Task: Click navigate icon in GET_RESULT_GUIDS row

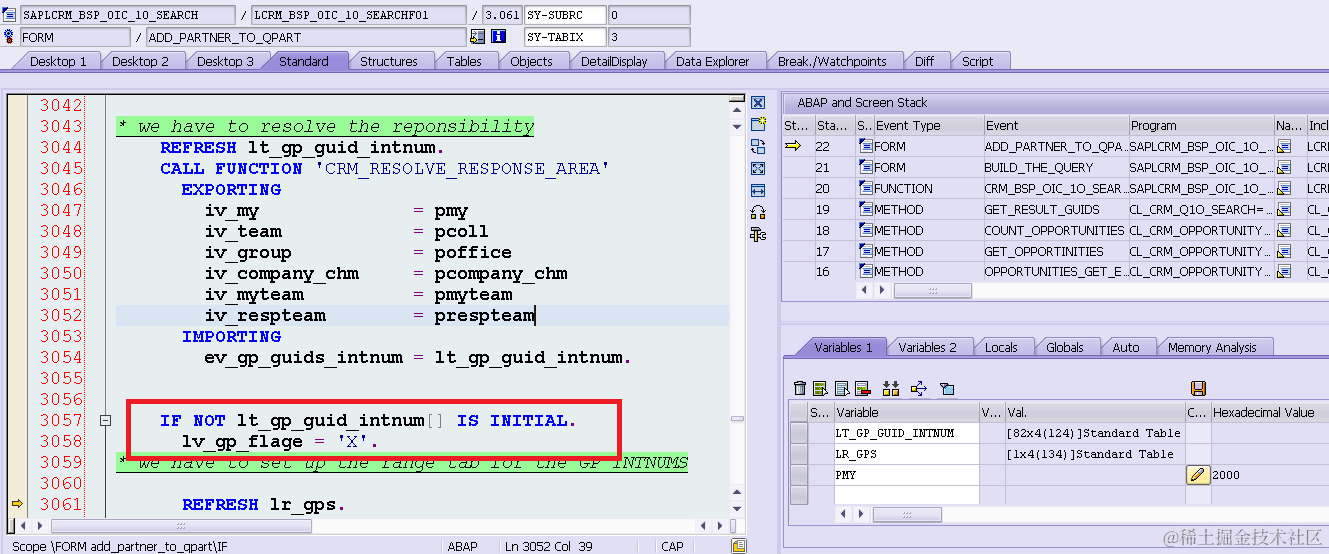Action: tap(1284, 209)
